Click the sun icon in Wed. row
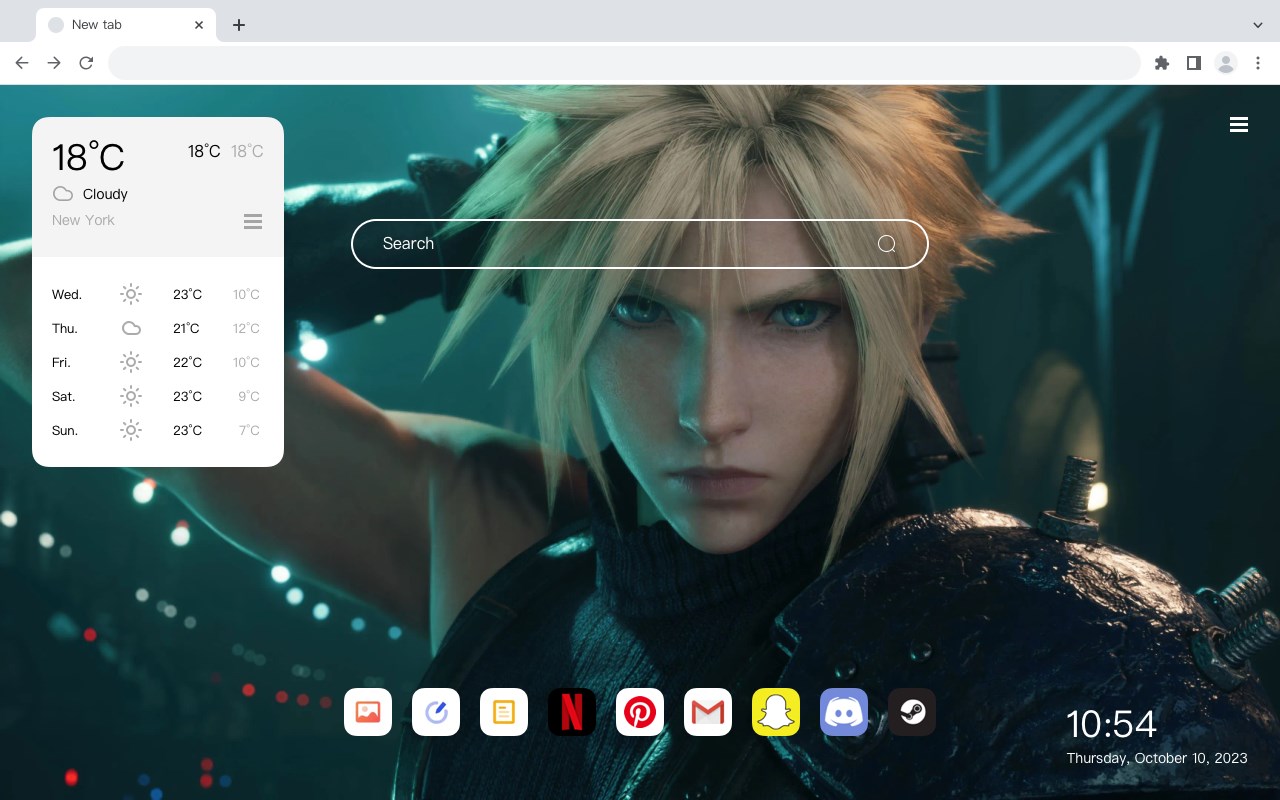Image resolution: width=1280 pixels, height=800 pixels. 131,294
